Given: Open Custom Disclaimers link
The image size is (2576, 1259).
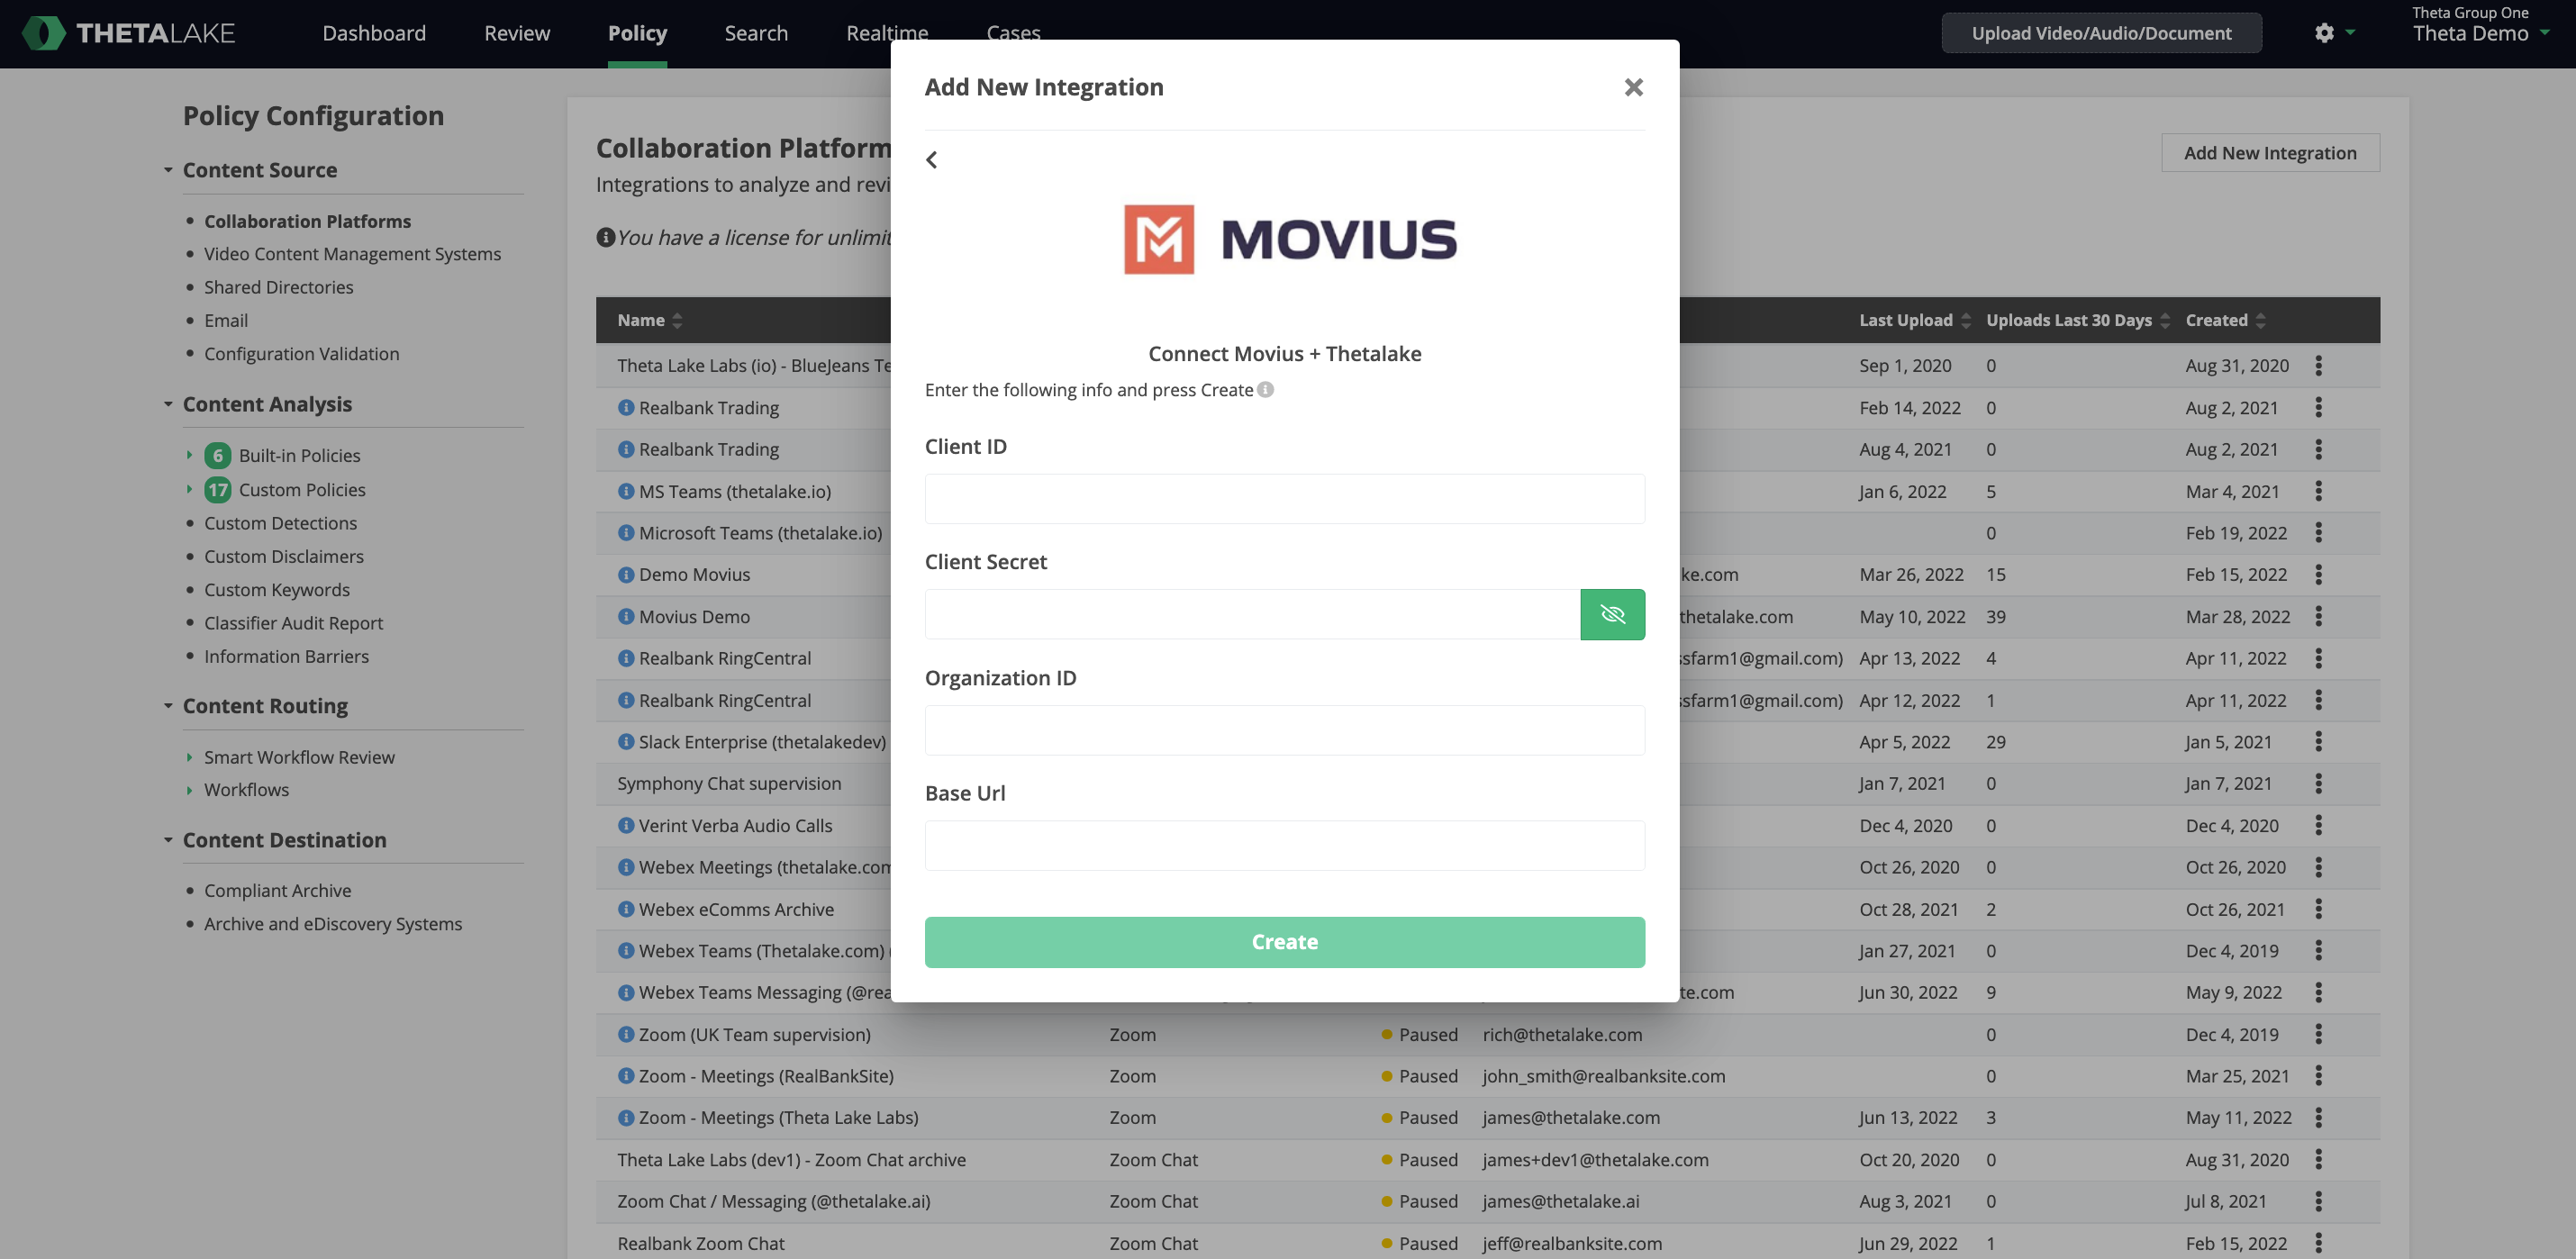Looking at the screenshot, I should tap(284, 556).
